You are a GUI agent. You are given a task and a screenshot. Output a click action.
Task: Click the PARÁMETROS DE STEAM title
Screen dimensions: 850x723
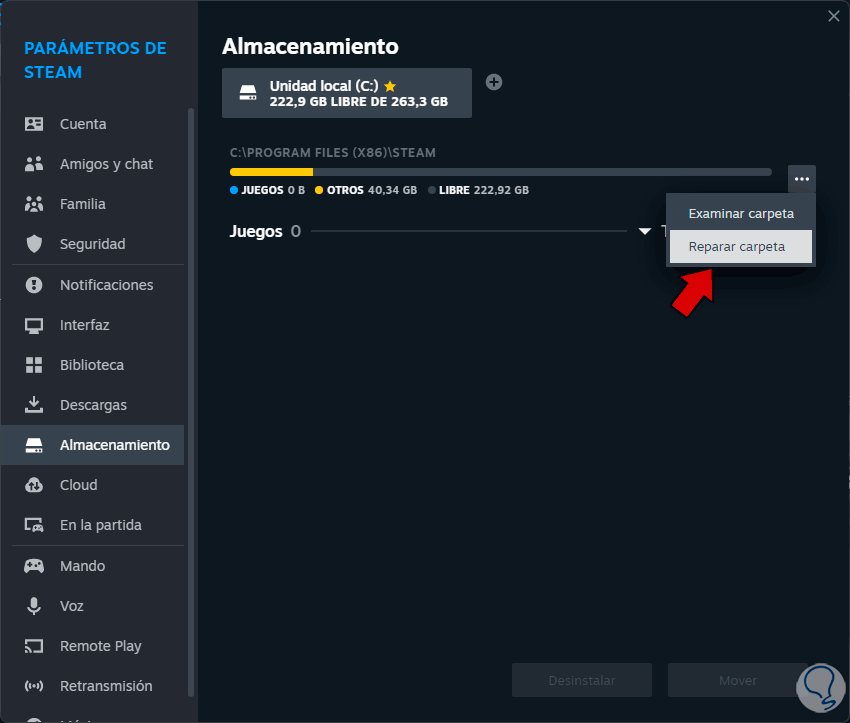pos(95,60)
